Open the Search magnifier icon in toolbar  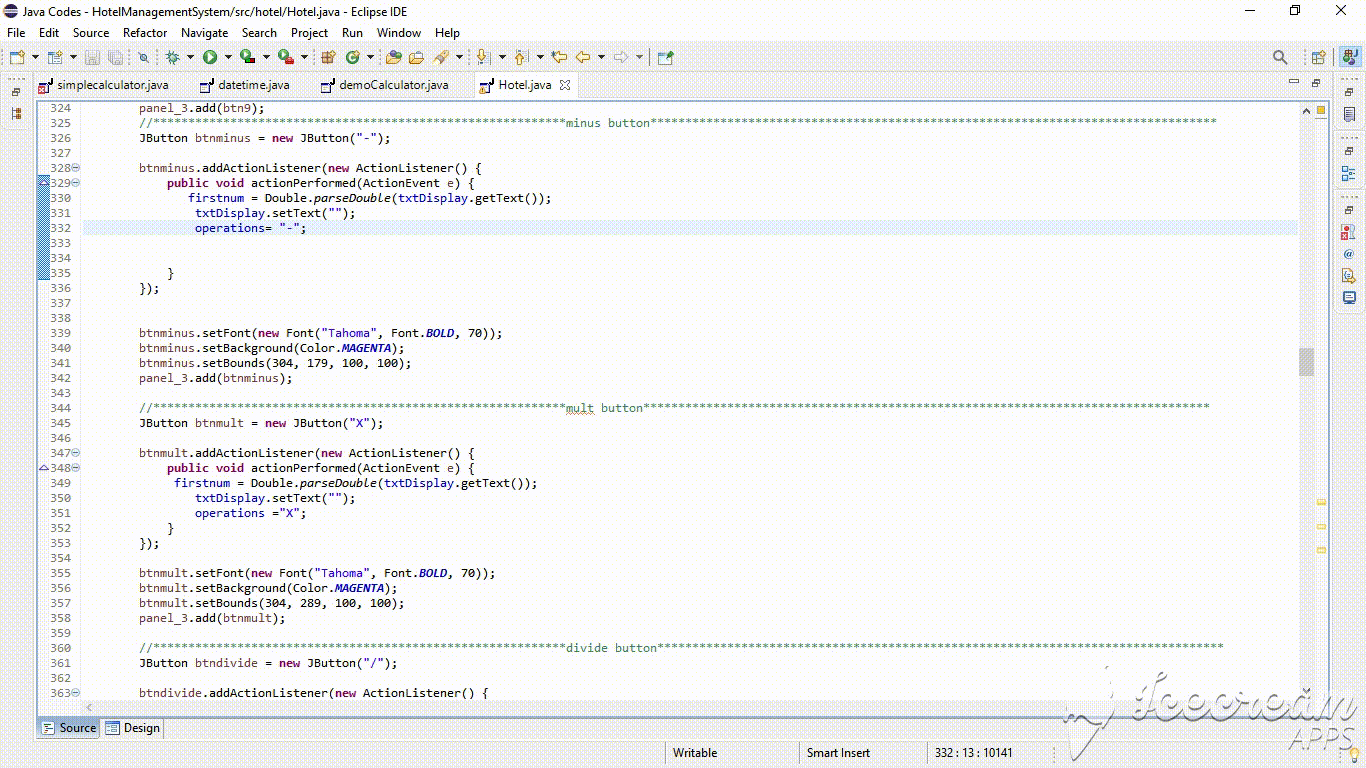click(1280, 58)
